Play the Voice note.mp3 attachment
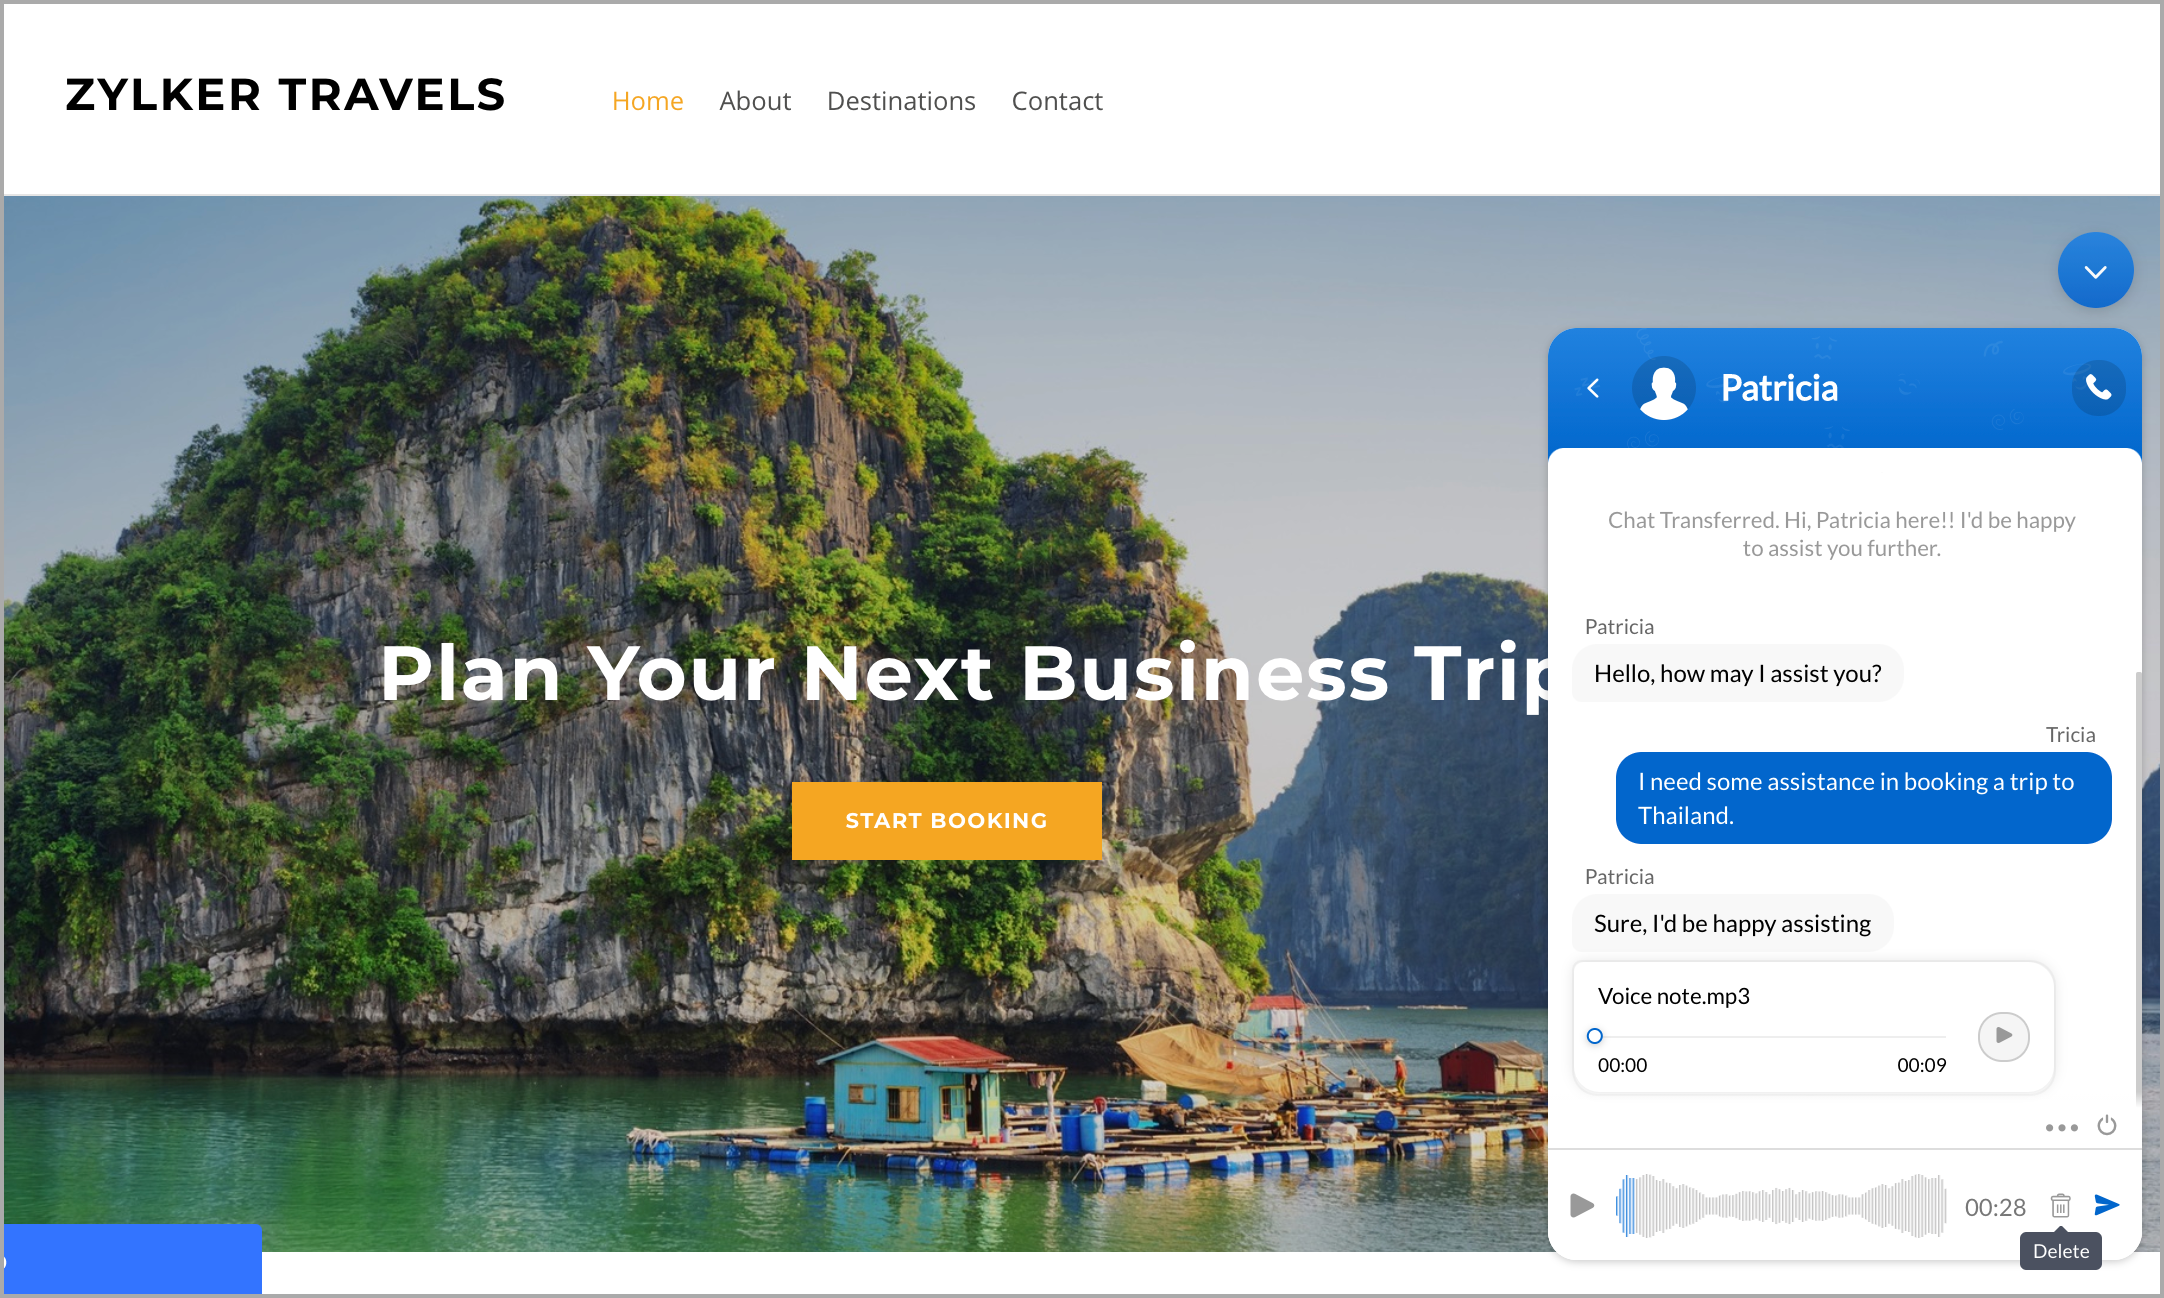Image resolution: width=2164 pixels, height=1298 pixels. (2003, 1036)
